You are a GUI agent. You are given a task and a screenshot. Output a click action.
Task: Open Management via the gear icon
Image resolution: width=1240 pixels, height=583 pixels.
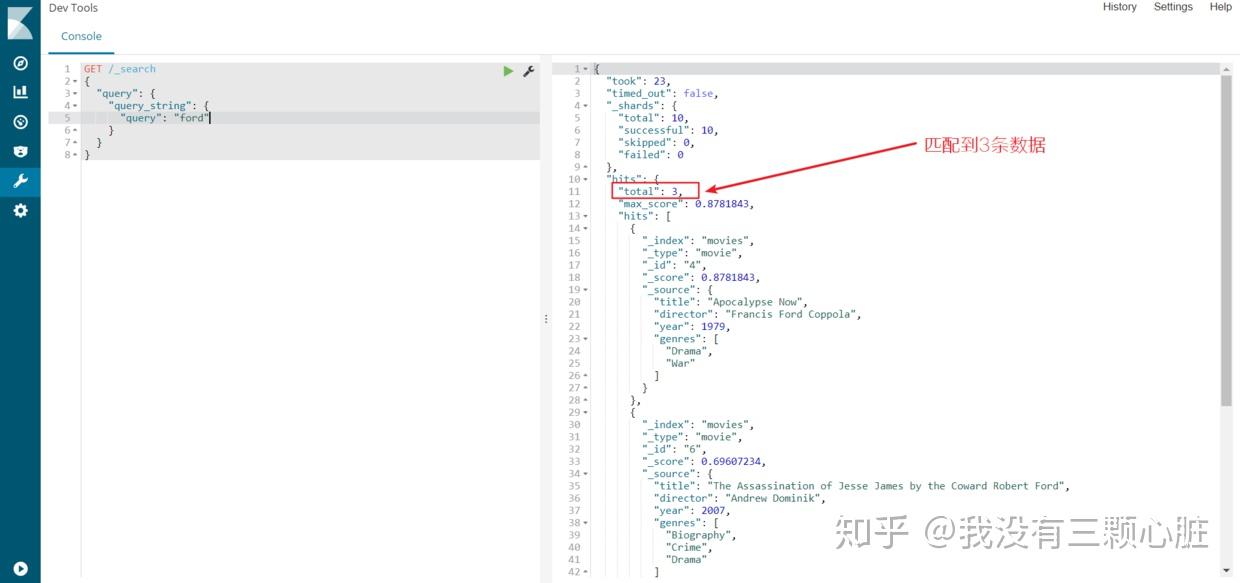(x=20, y=210)
